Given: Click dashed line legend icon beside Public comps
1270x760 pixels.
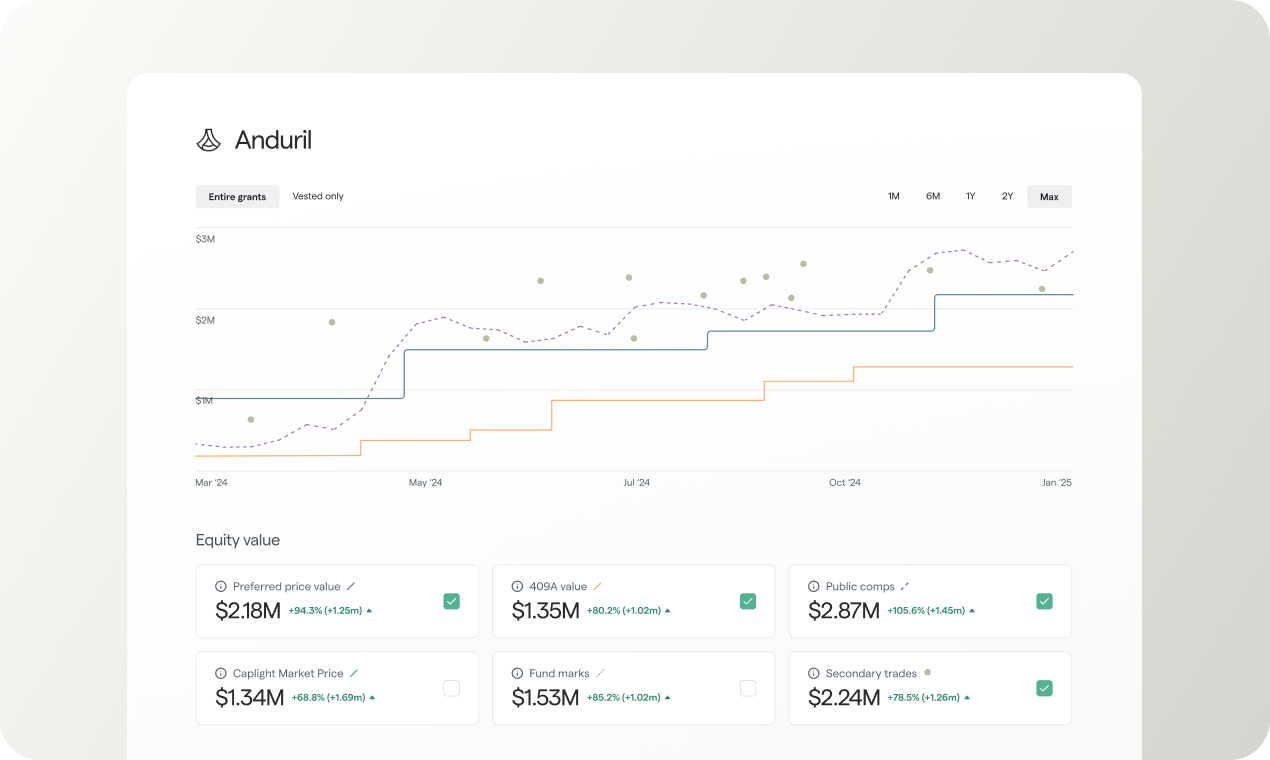Looking at the screenshot, I should point(905,587).
